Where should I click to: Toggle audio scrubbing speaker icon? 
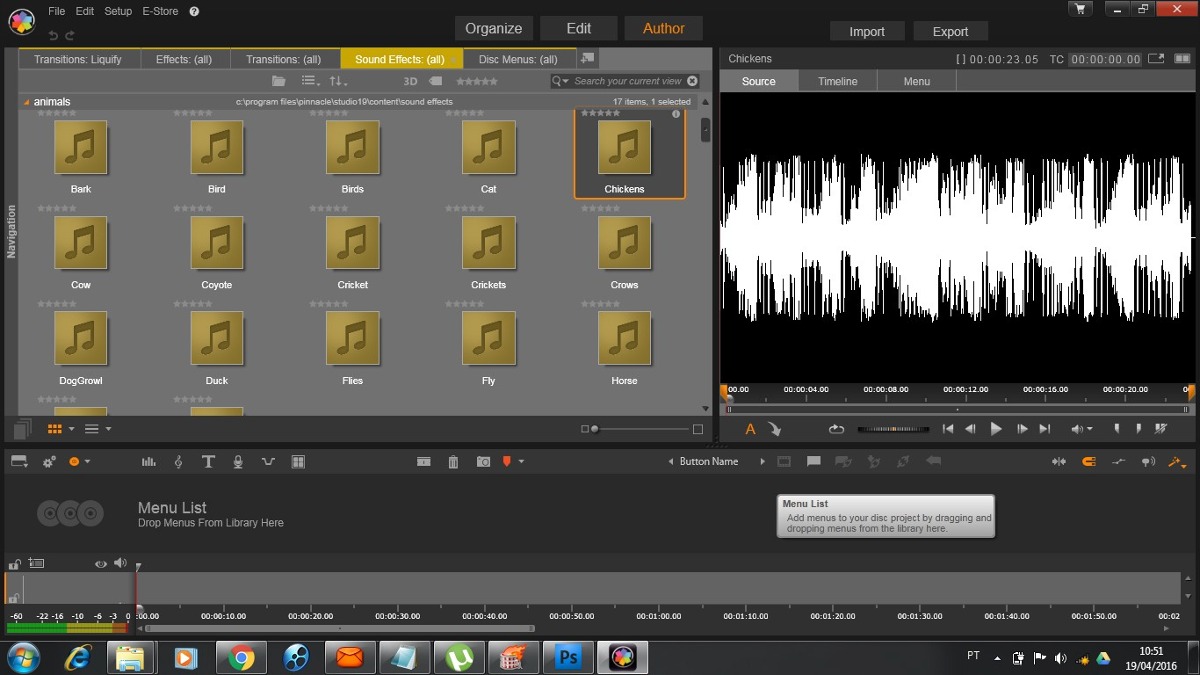1148,461
